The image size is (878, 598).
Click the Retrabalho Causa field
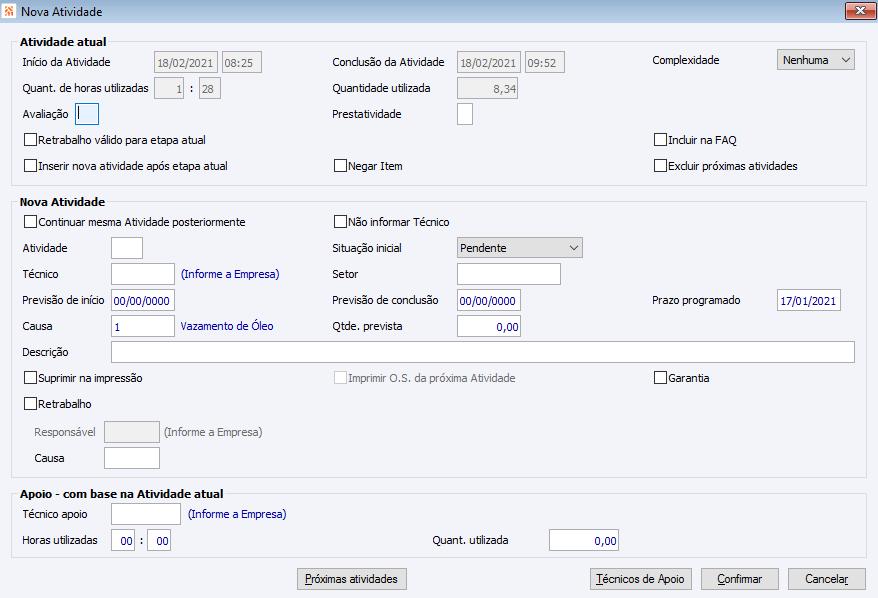[132, 458]
